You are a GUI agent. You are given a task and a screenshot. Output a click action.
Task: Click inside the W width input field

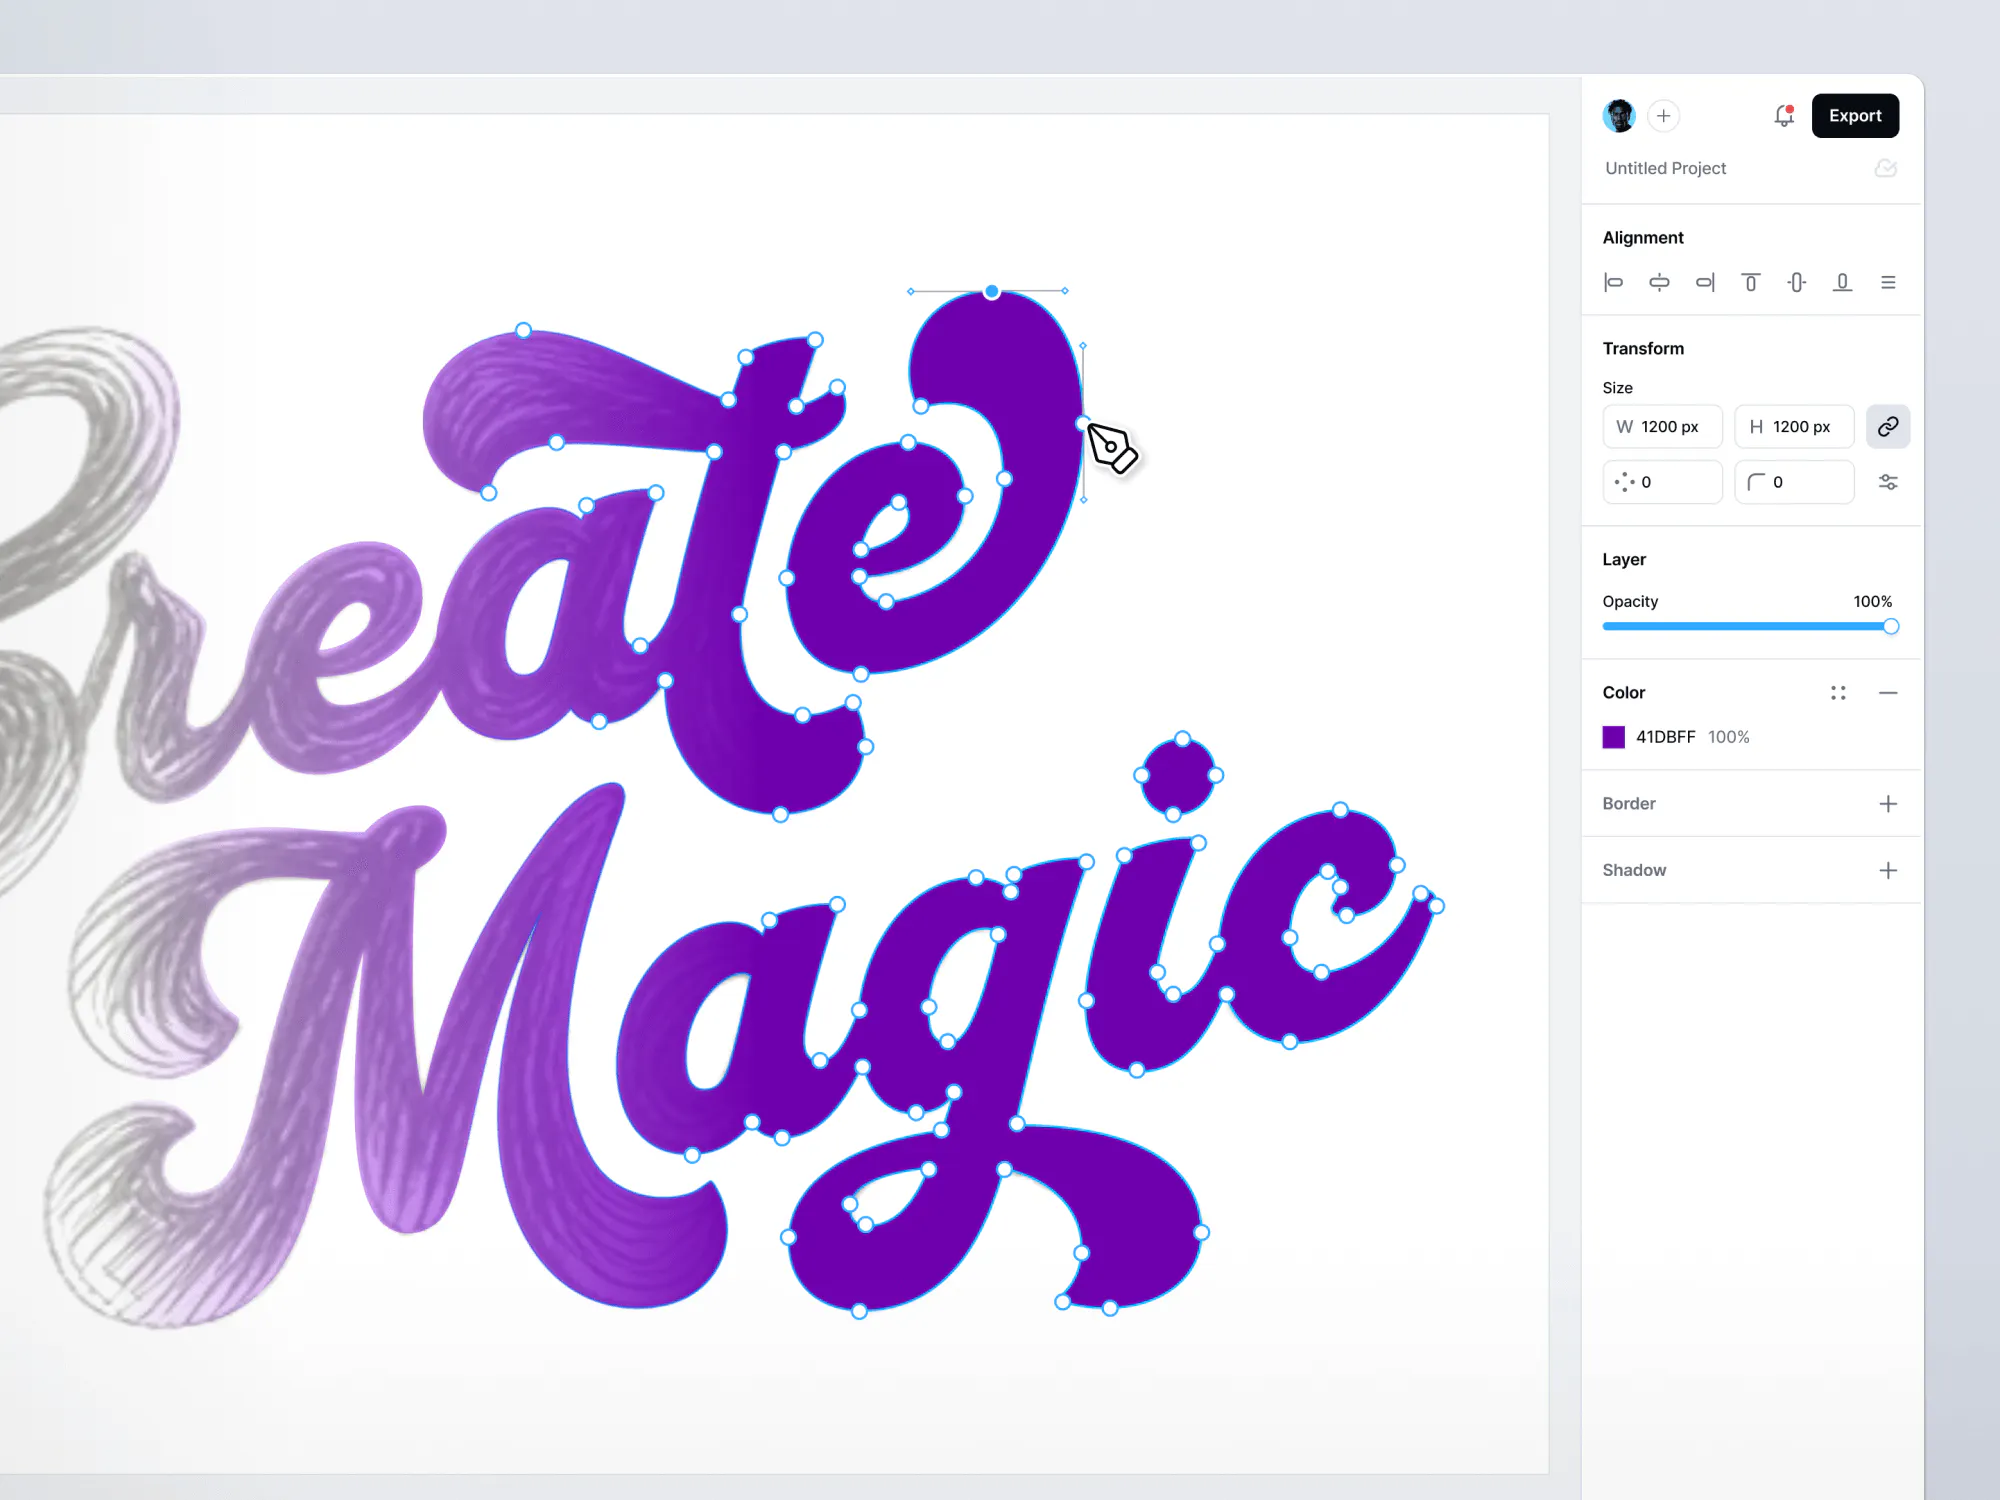click(1665, 426)
